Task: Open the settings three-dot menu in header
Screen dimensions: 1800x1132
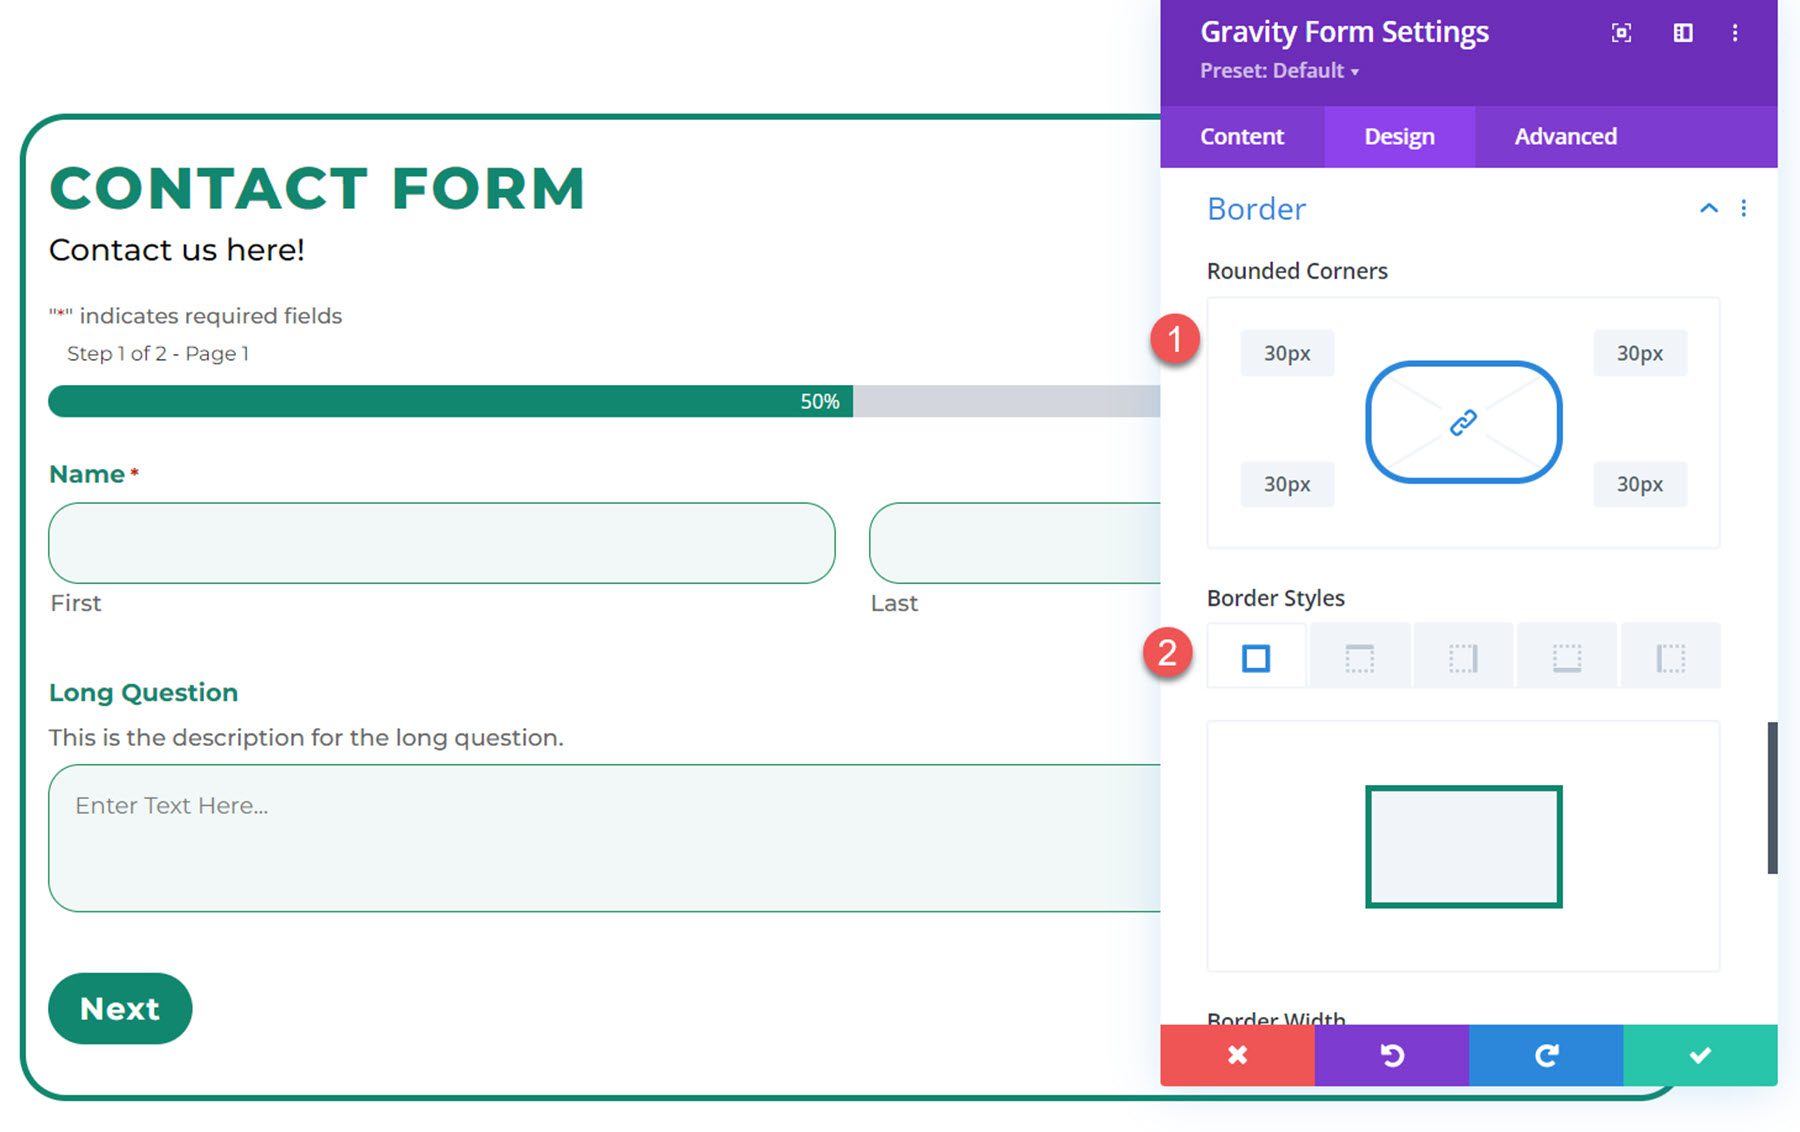Action: point(1735,33)
